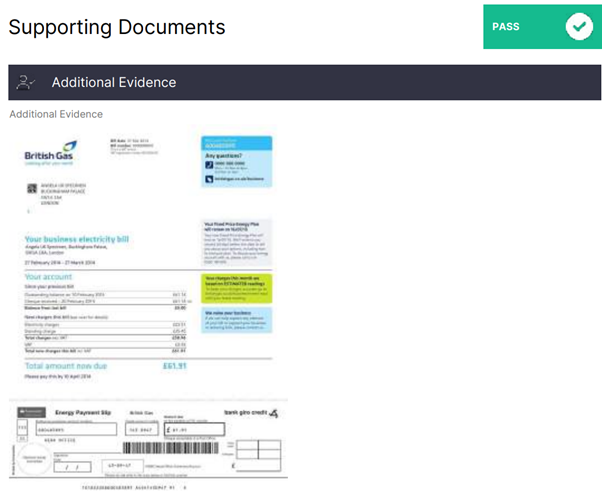Click the green PASS badge
This screenshot has height=491, width=602.
tap(542, 26)
